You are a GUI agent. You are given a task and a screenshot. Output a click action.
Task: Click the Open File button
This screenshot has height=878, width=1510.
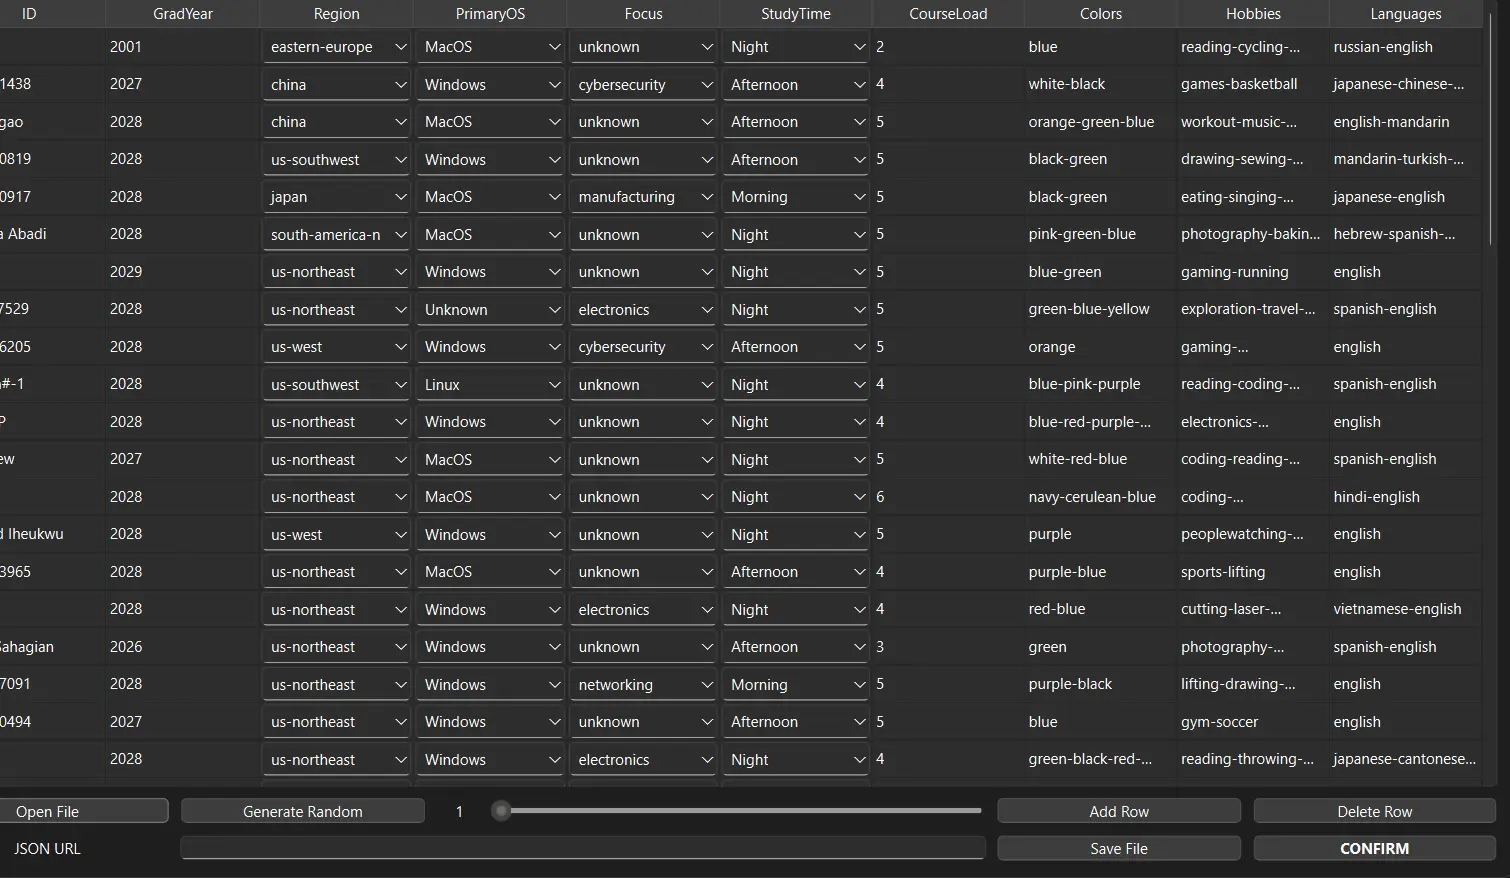point(84,810)
